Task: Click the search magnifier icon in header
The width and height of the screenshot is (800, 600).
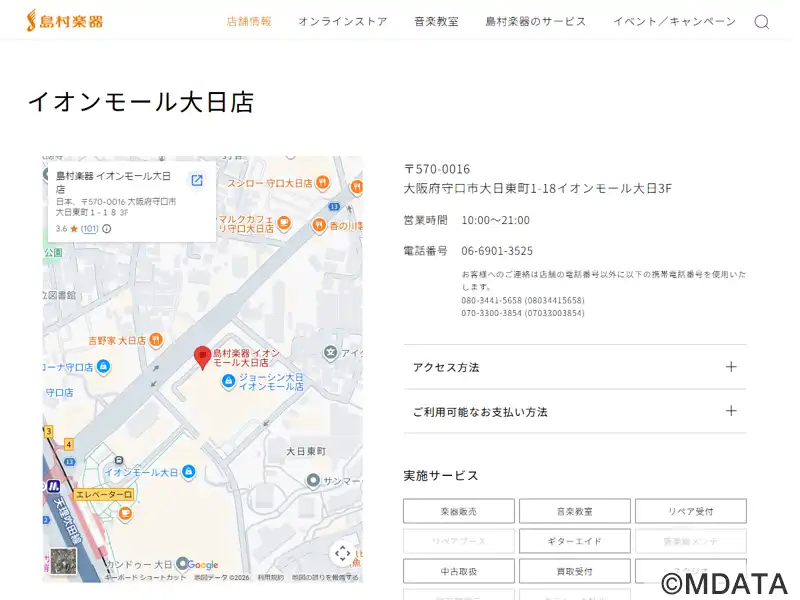Action: pos(761,22)
